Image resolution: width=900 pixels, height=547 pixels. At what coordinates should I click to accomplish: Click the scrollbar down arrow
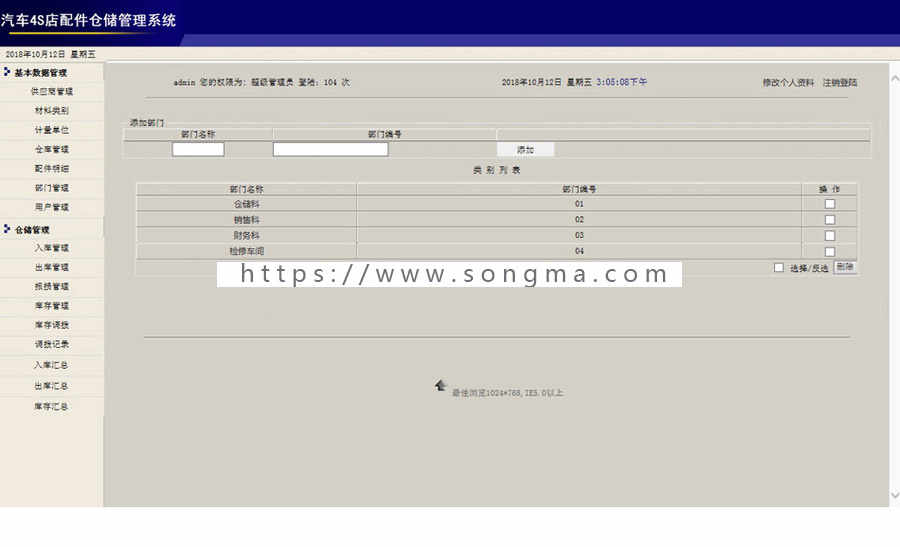pos(895,495)
